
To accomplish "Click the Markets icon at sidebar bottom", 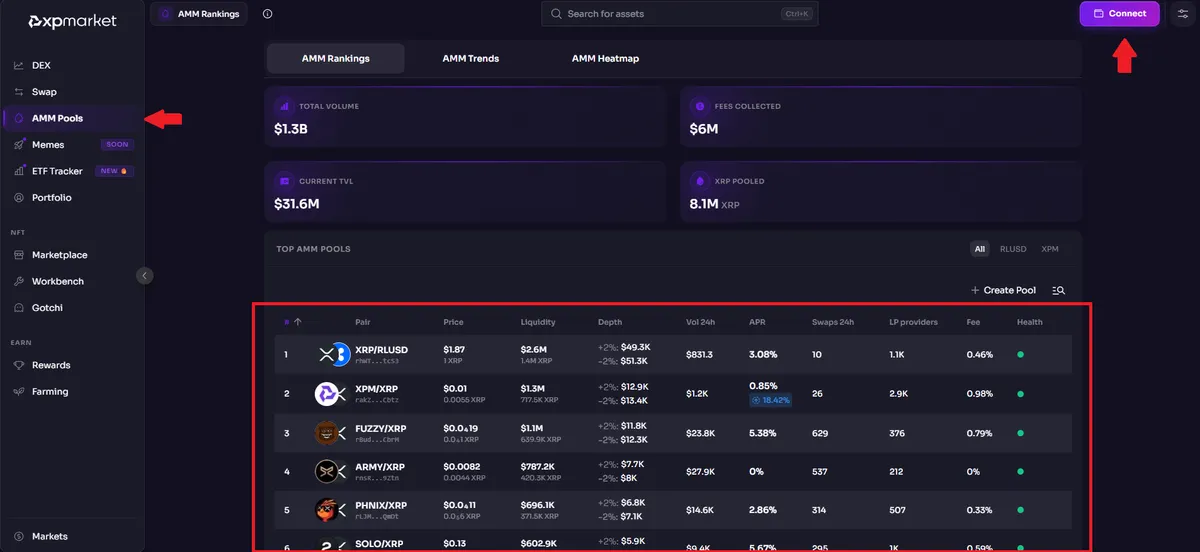I will [x=18, y=536].
